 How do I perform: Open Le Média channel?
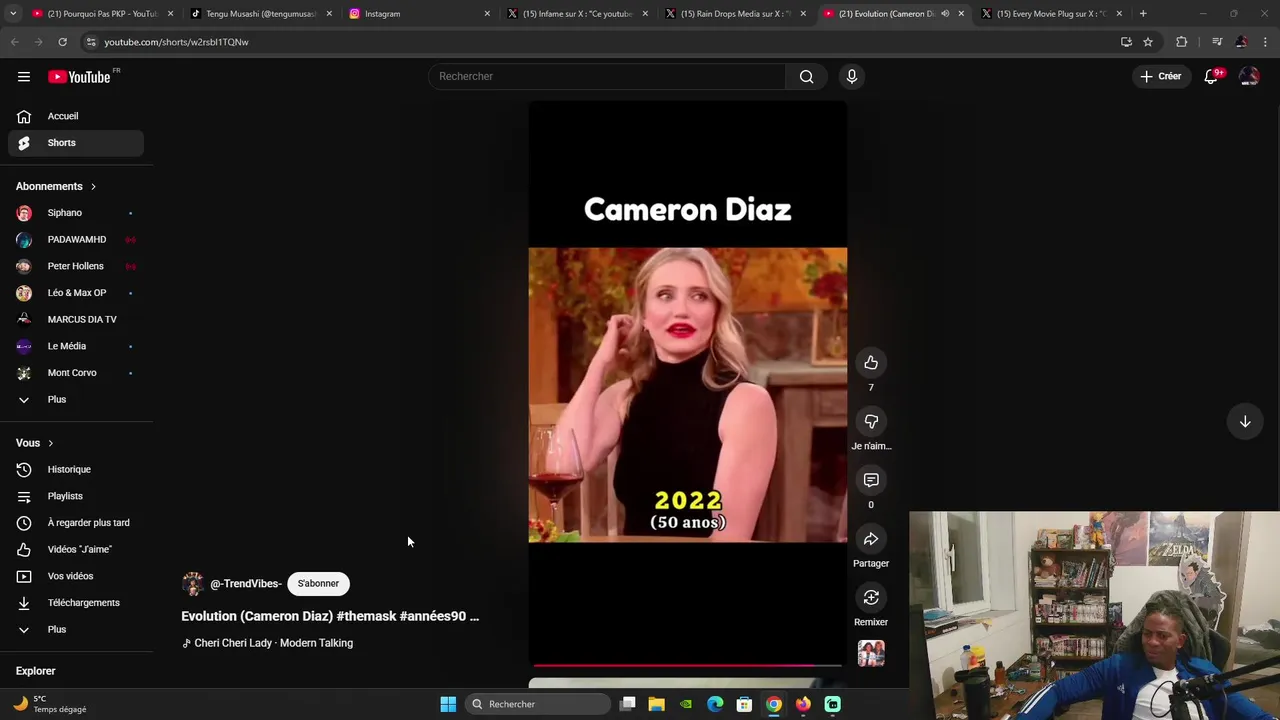76,346
